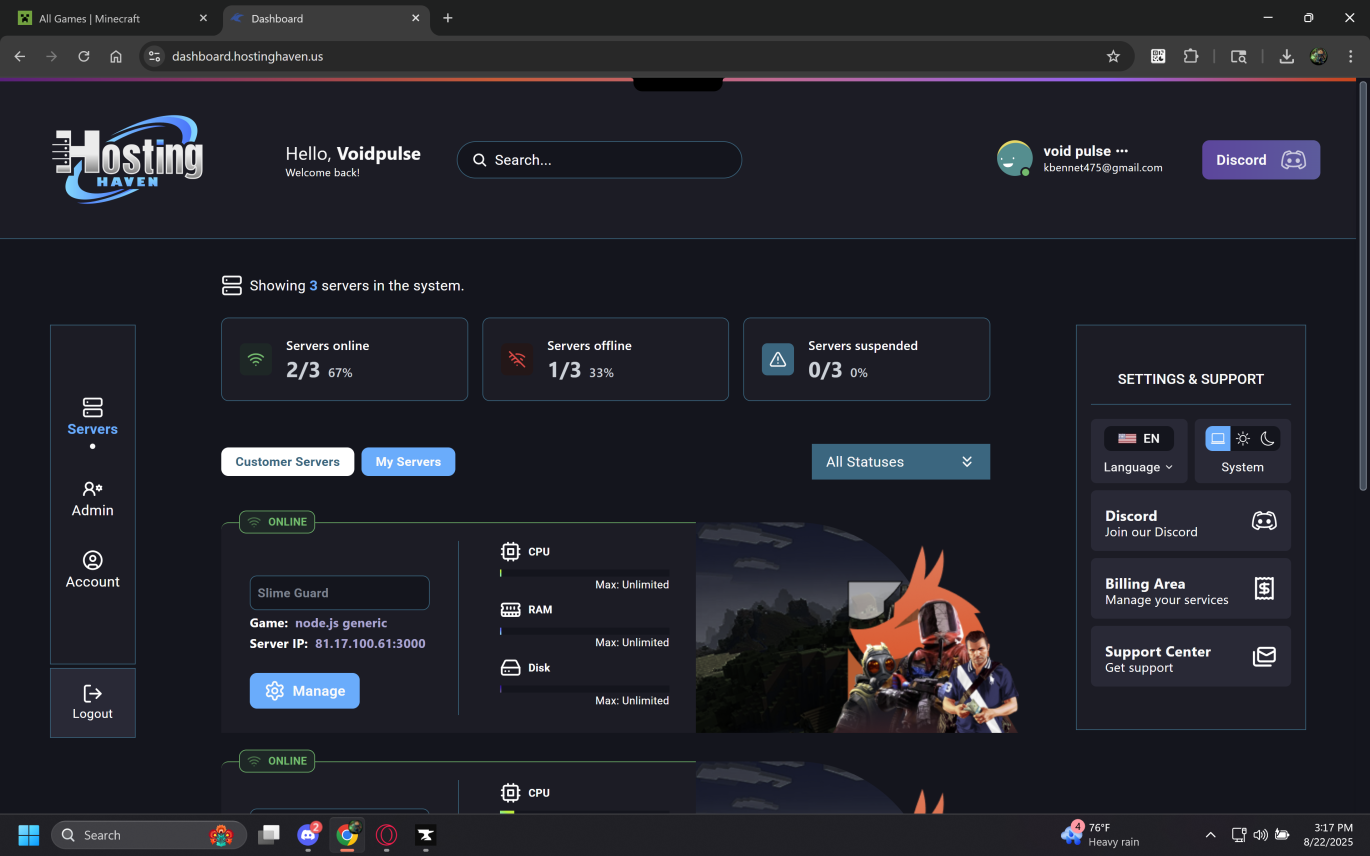Switch to the Customer Servers tab
Viewport: 1370px width, 856px height.
(x=287, y=462)
